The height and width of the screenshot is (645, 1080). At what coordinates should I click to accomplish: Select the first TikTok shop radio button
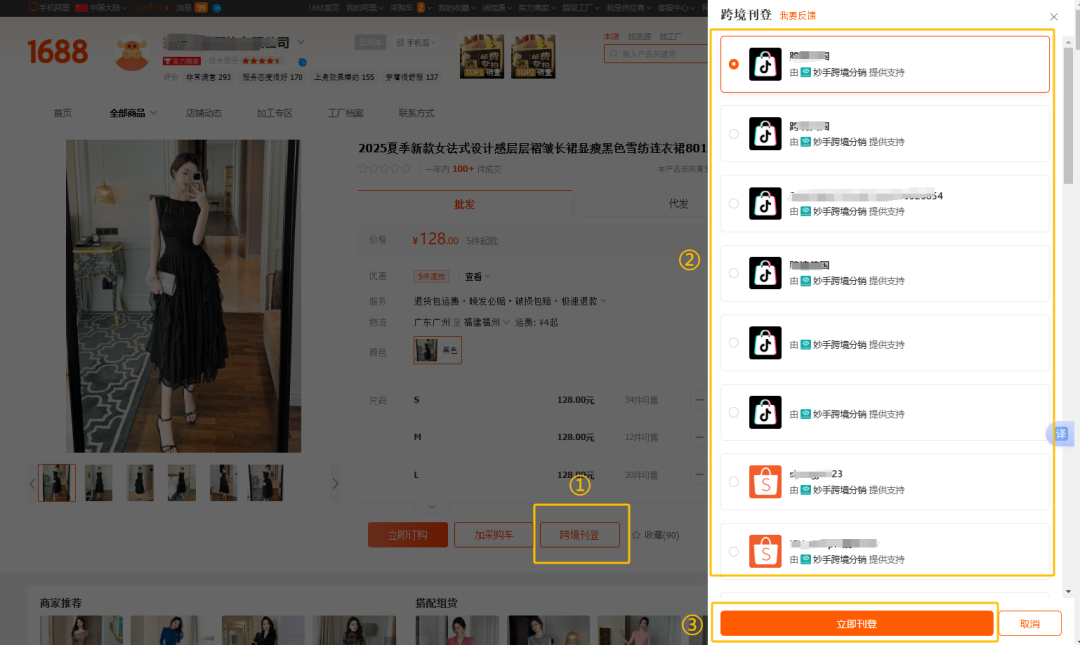[x=734, y=63]
